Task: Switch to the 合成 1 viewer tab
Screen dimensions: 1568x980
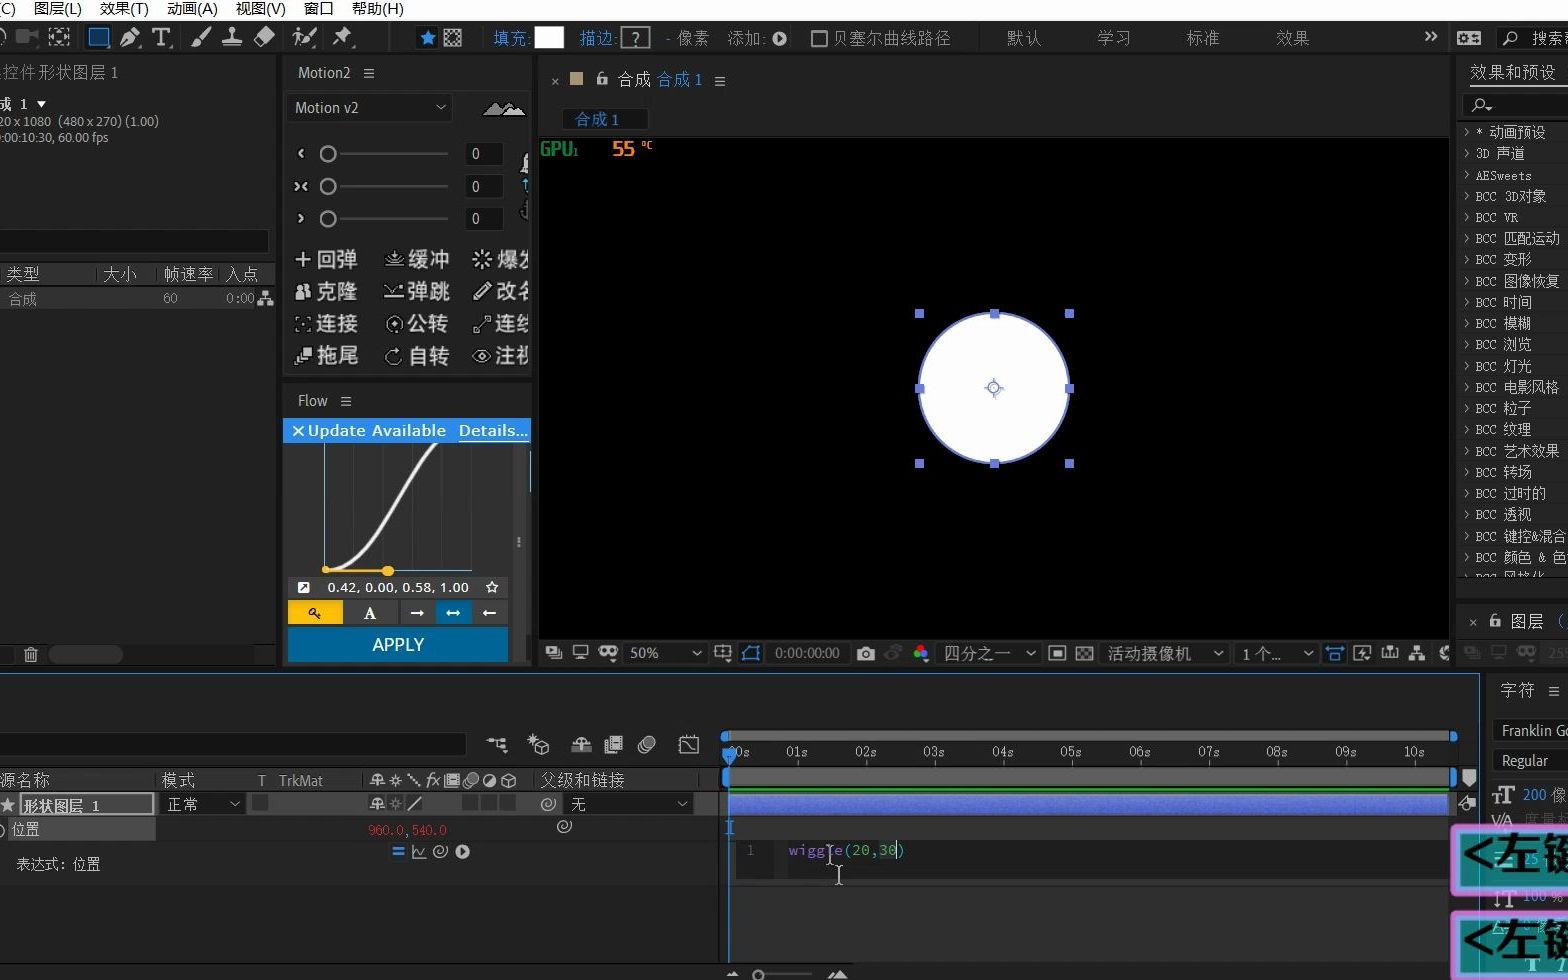Action: click(597, 119)
